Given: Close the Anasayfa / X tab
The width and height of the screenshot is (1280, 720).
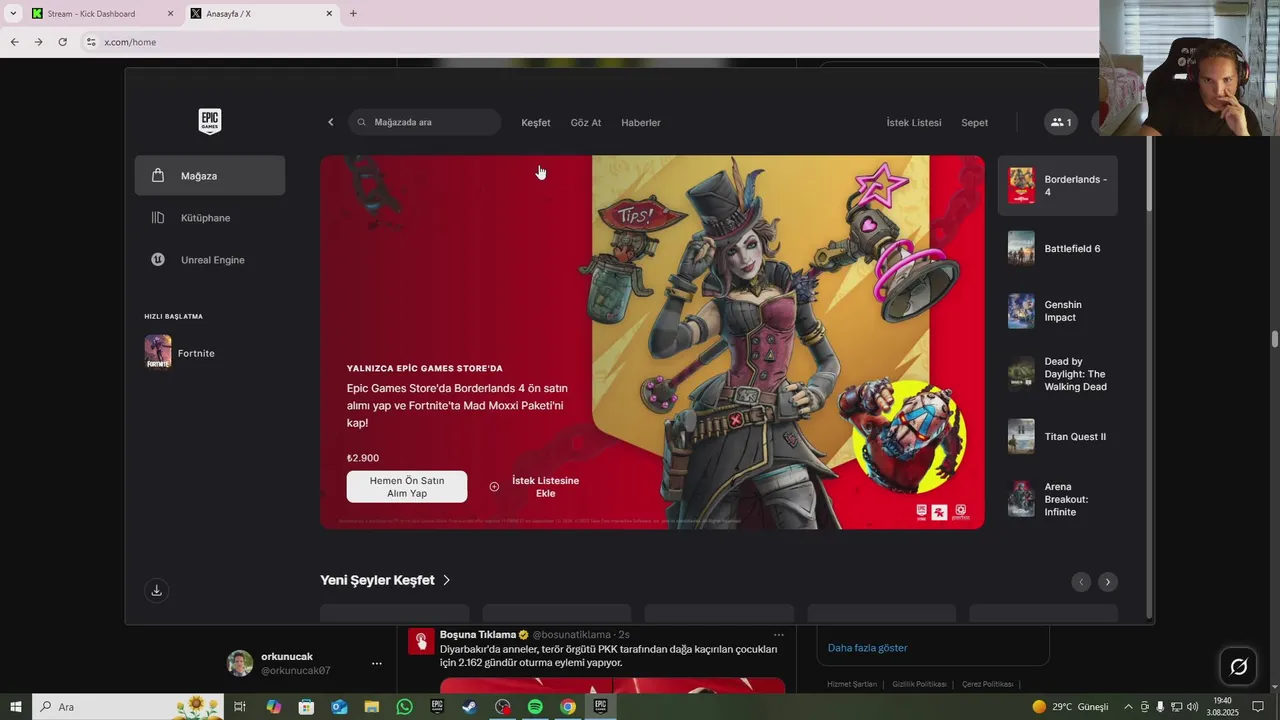Looking at the screenshot, I should pyautogui.click(x=330, y=14).
